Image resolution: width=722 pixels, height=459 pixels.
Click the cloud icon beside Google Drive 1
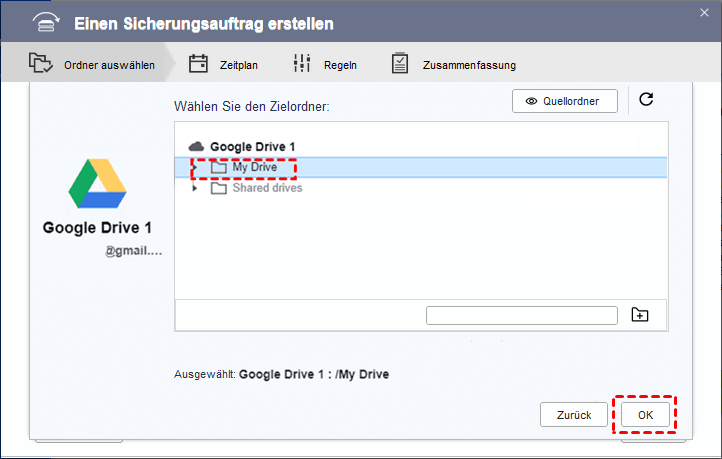pos(196,146)
